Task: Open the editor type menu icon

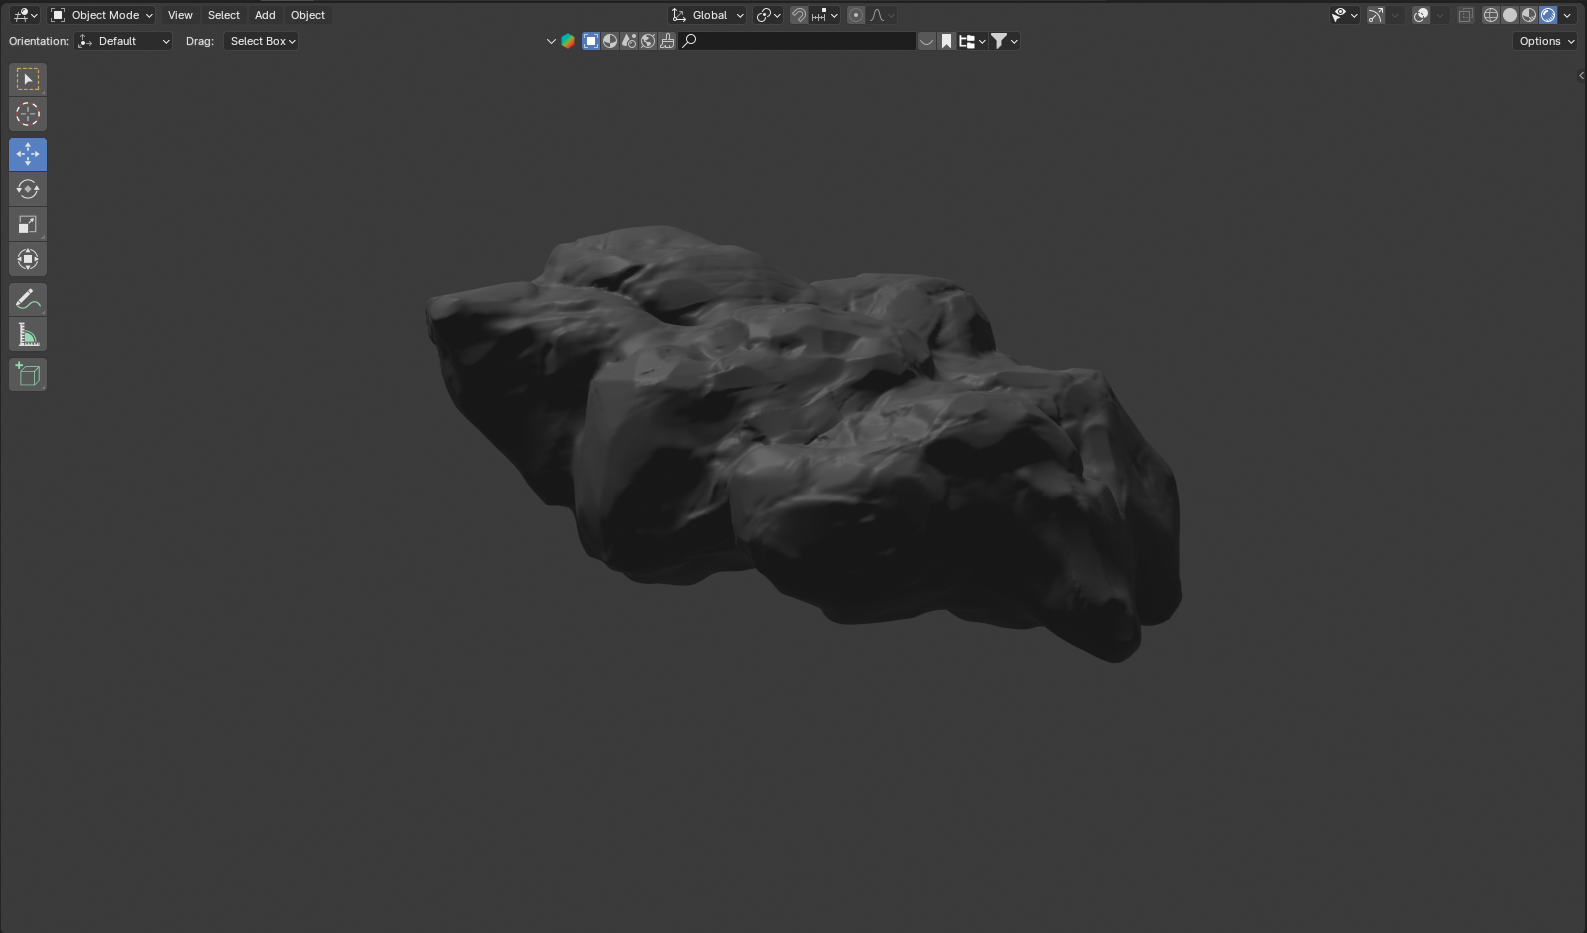Action: 25,15
